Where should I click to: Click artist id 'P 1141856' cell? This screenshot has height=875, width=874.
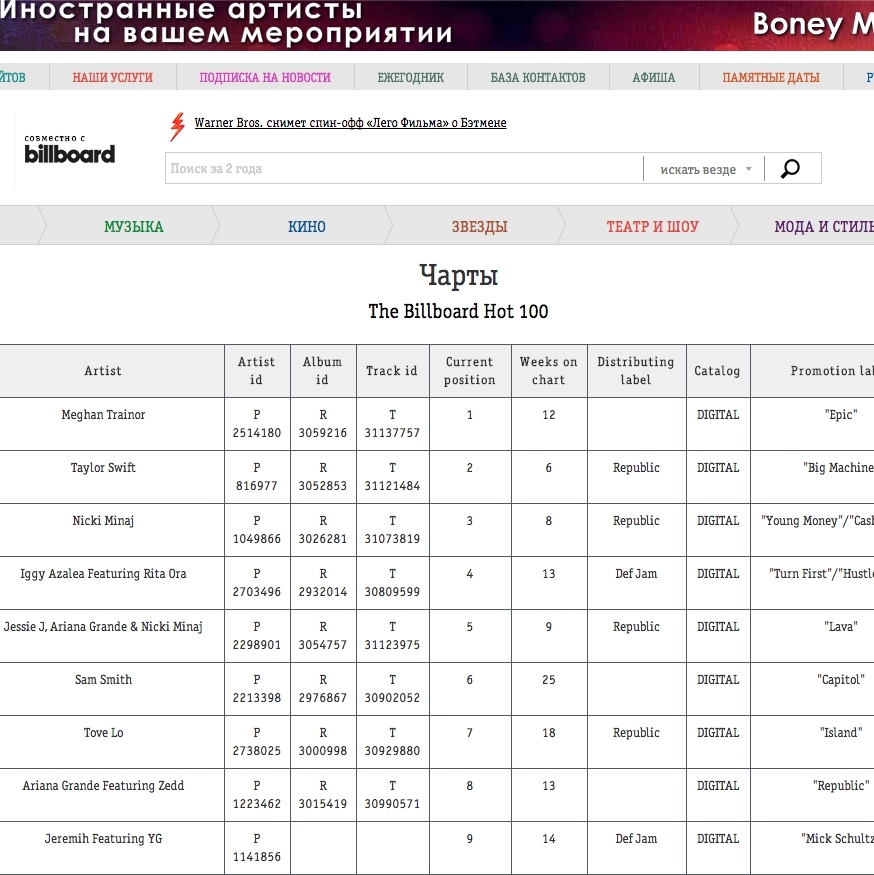257,848
